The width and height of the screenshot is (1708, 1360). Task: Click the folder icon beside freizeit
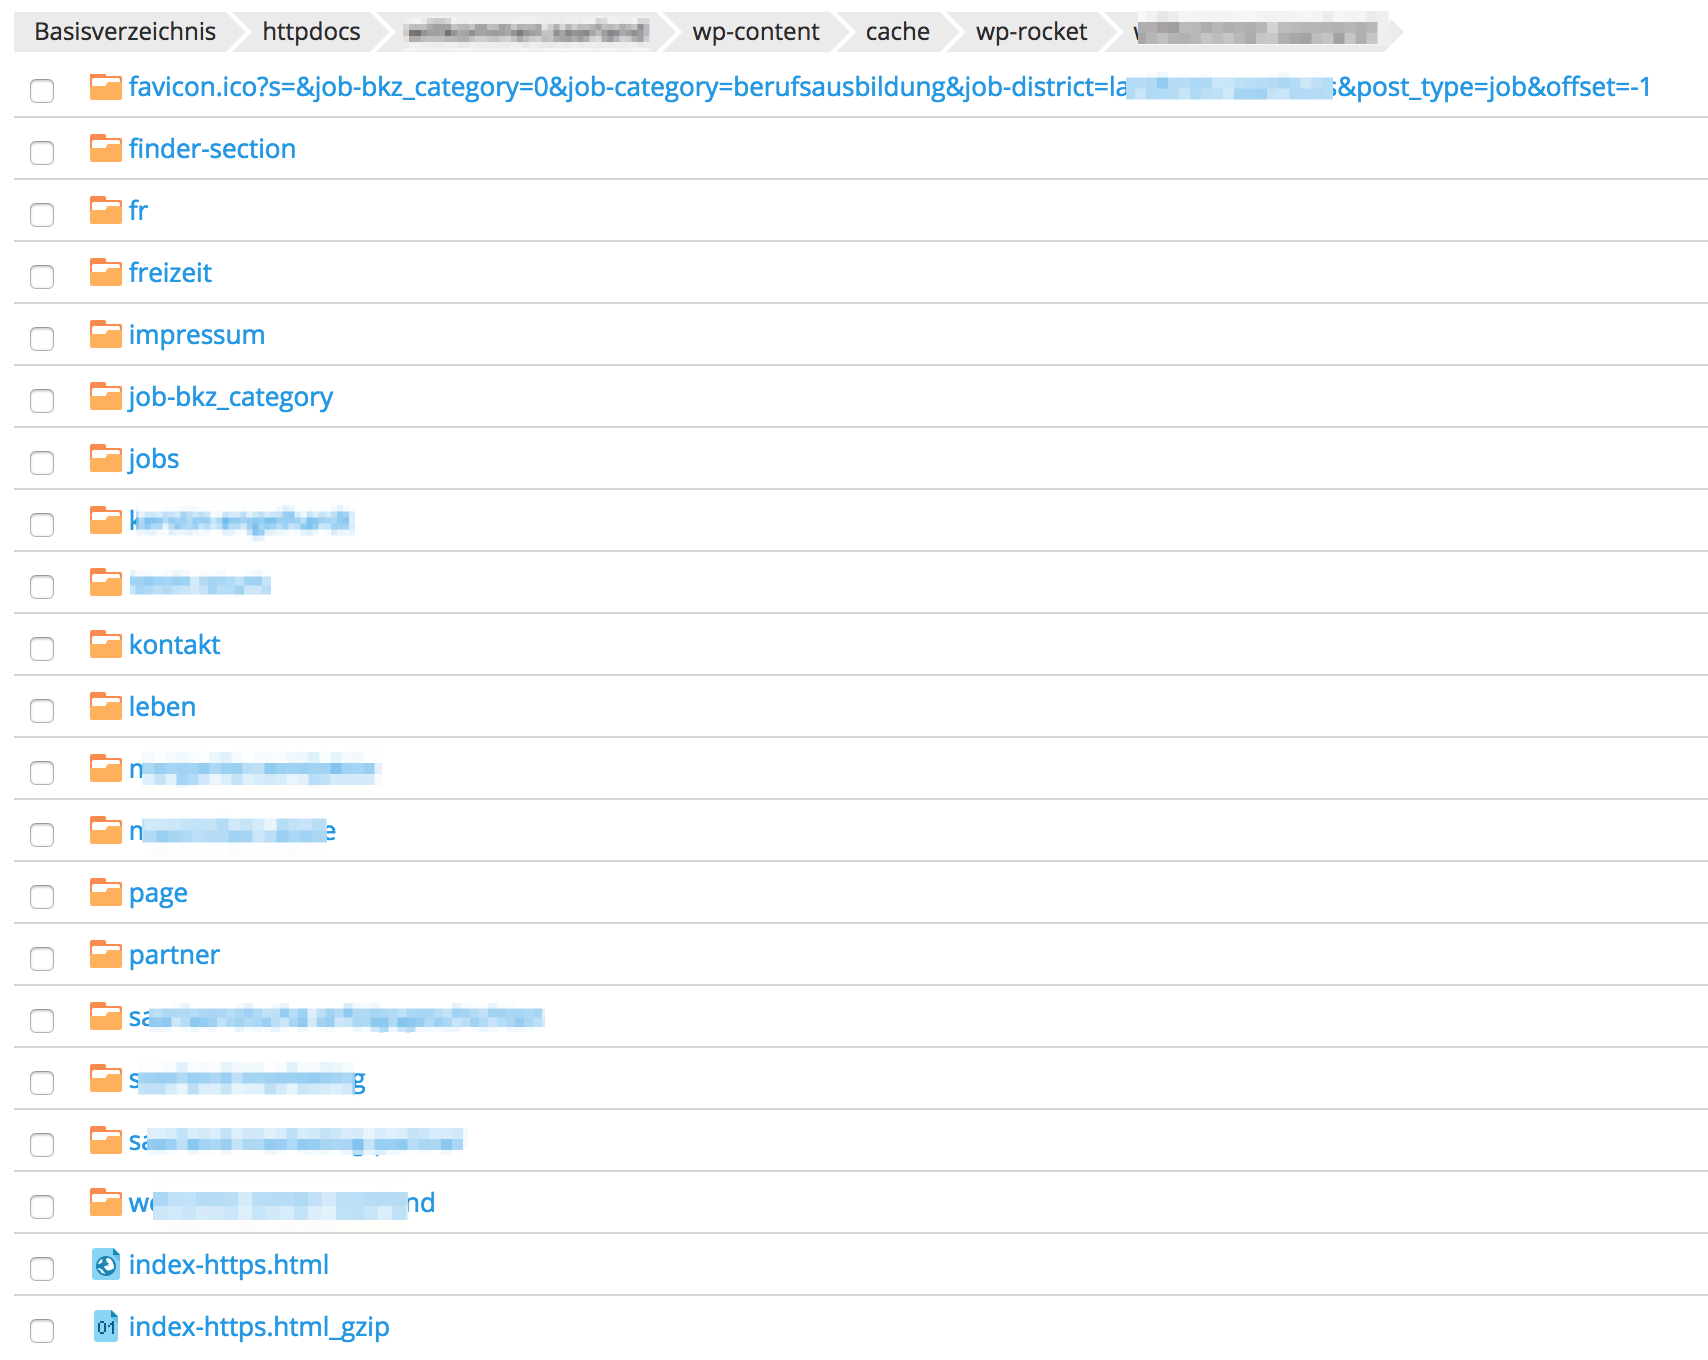[105, 272]
